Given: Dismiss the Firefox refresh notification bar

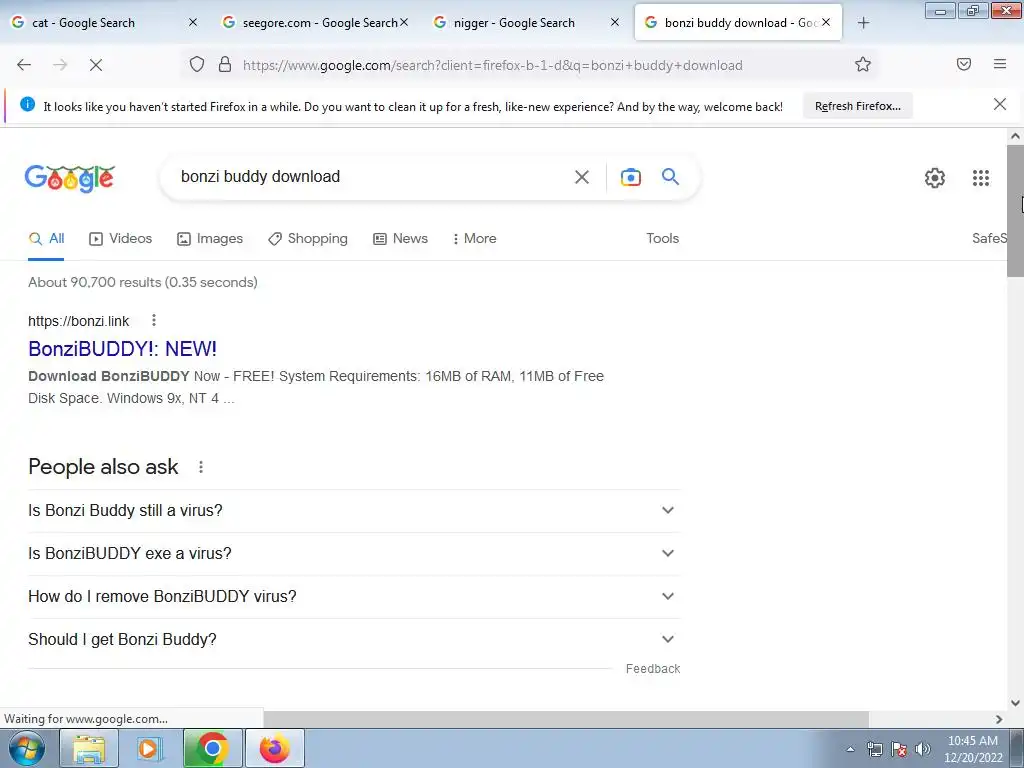Looking at the screenshot, I should coord(999,104).
